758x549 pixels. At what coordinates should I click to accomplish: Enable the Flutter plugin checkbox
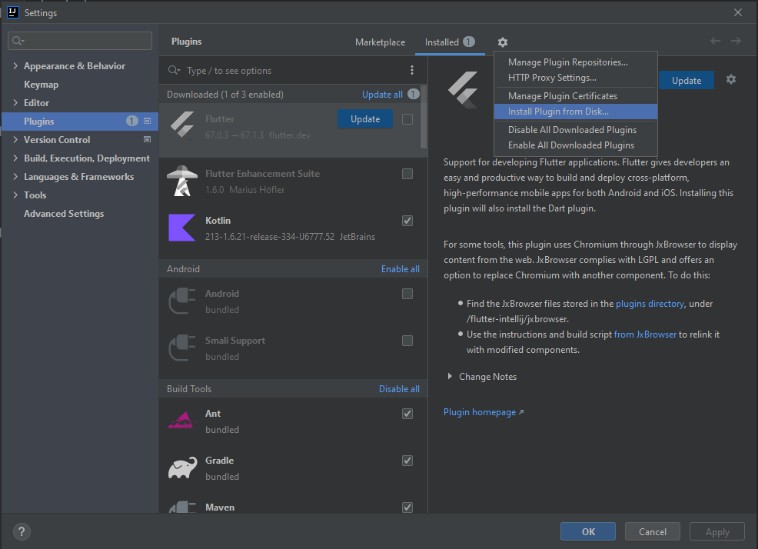(408, 119)
